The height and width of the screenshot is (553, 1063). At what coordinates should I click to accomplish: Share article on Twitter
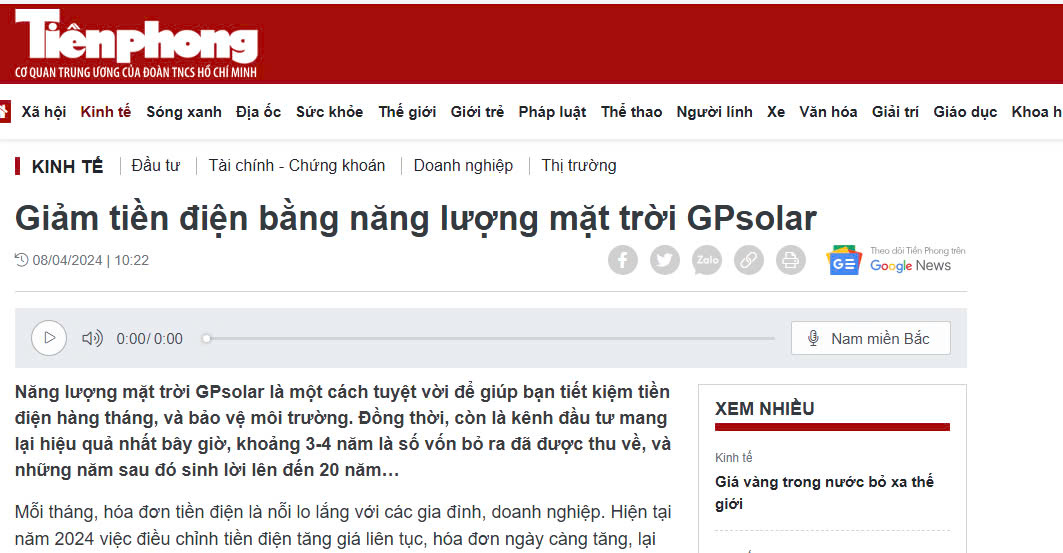point(664,261)
